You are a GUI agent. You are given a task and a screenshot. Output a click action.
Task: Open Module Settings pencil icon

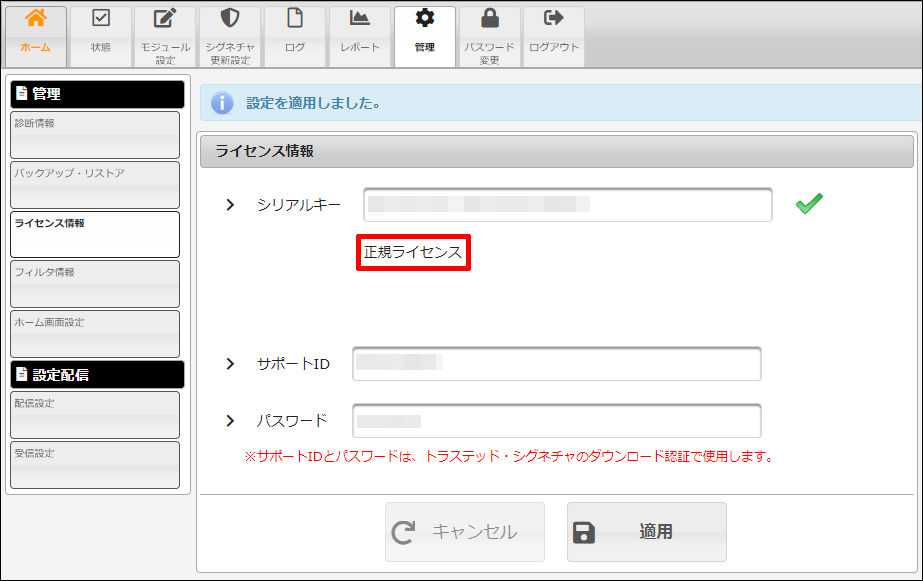click(165, 18)
